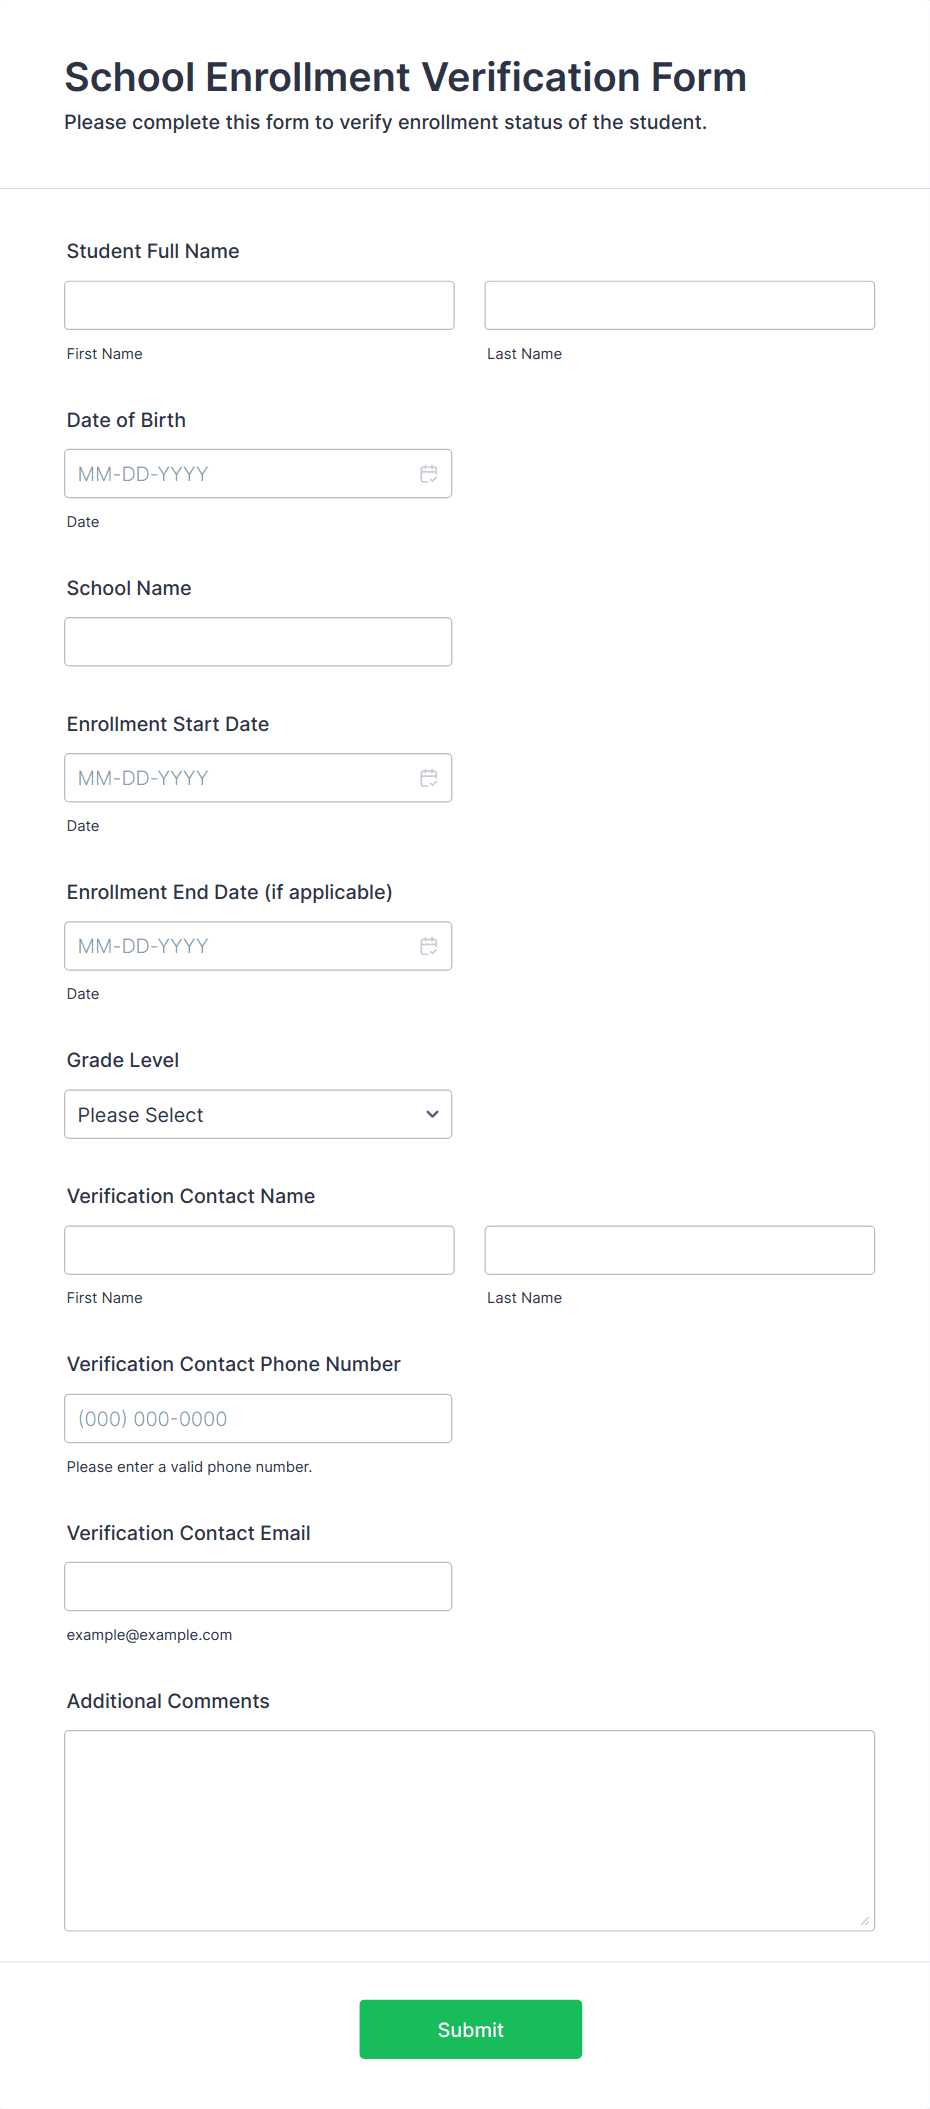Click the School Enrollment Verification Form heading
The height and width of the screenshot is (2109, 930).
[406, 77]
